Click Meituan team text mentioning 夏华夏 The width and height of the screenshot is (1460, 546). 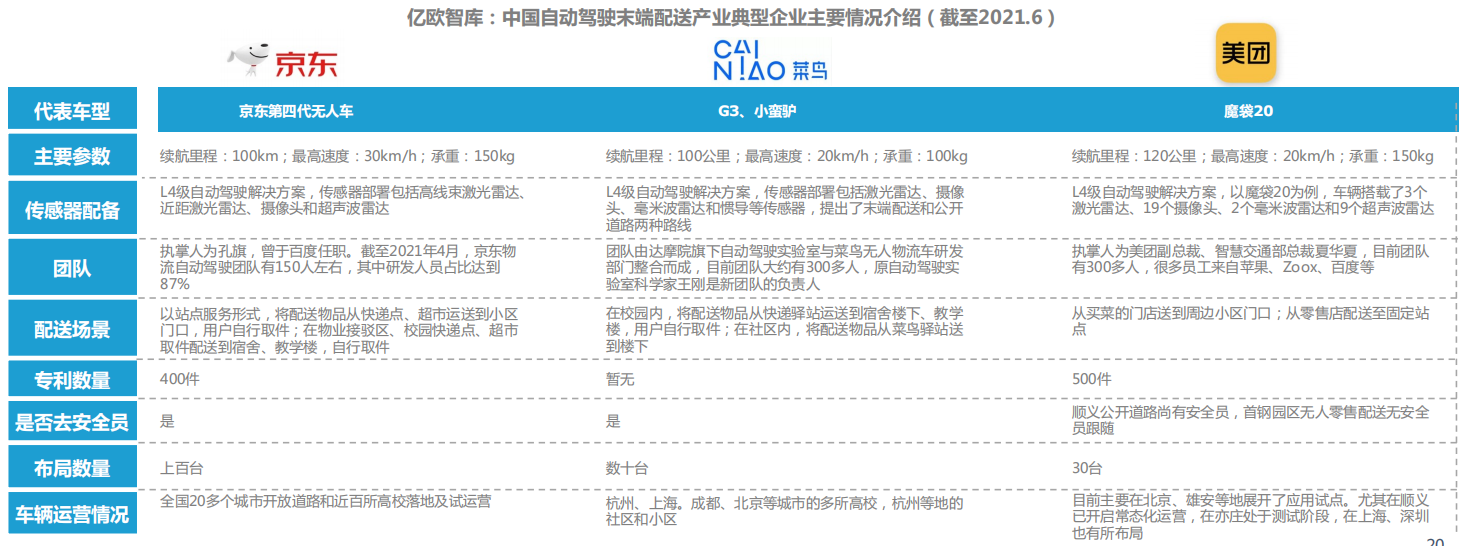pyautogui.click(x=1250, y=259)
